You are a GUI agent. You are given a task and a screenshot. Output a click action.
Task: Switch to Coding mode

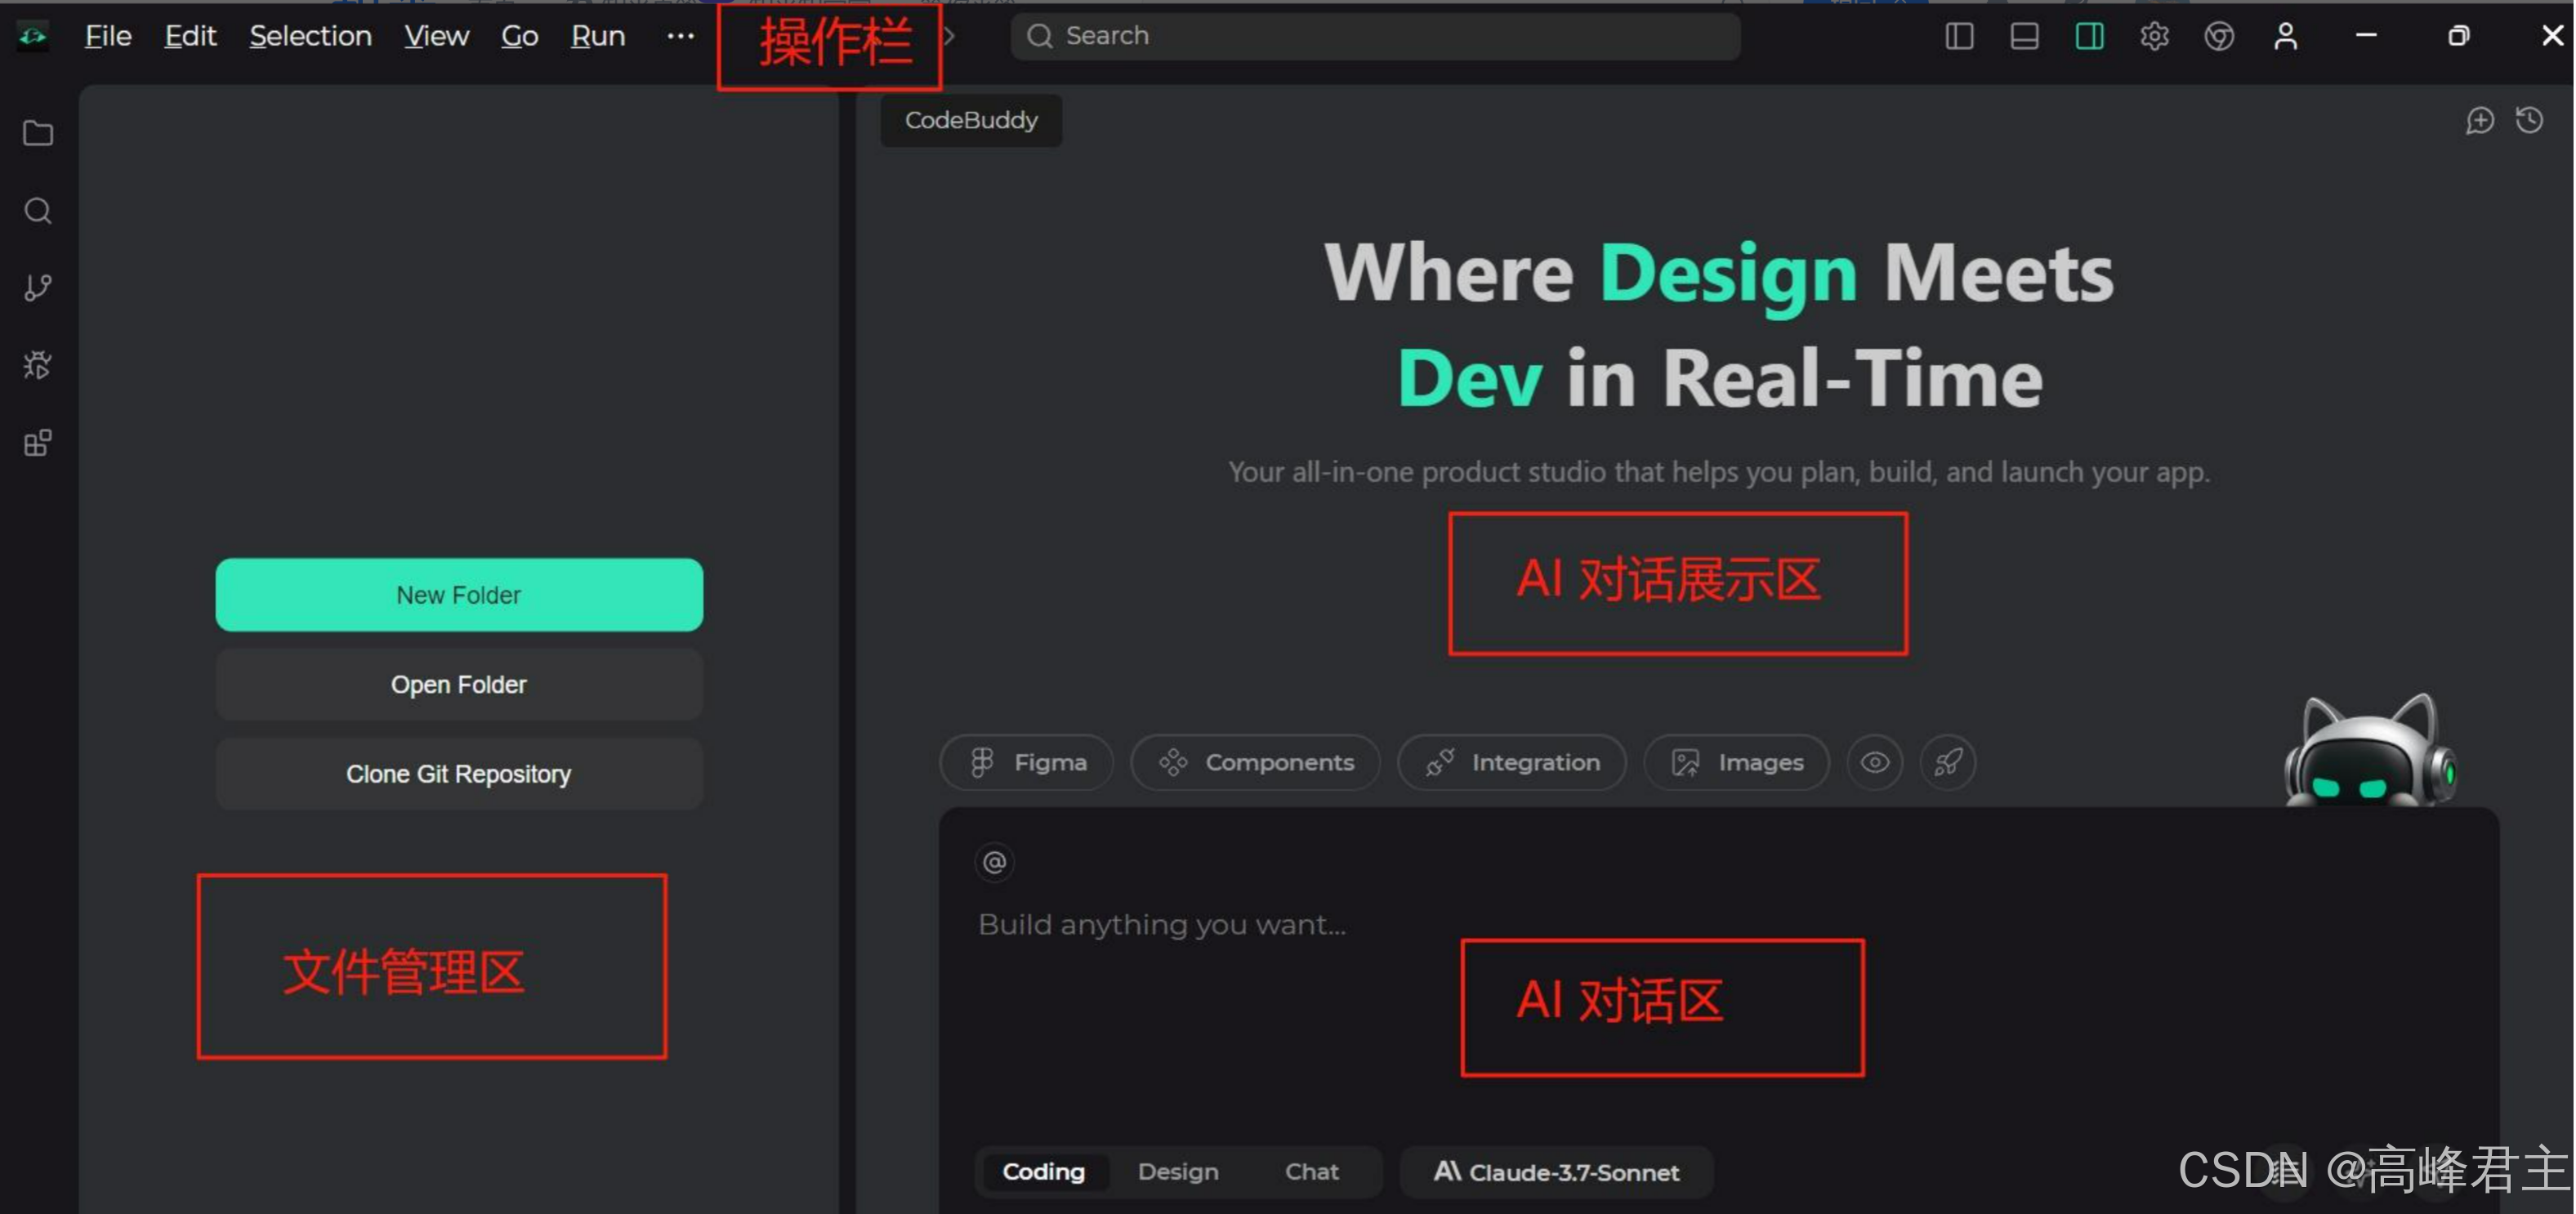(1044, 1171)
